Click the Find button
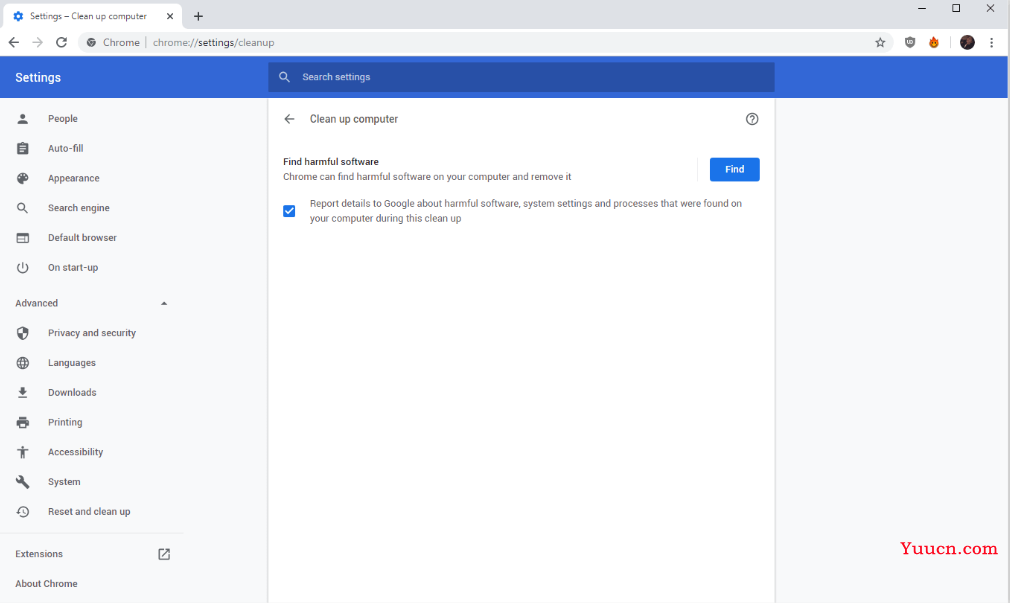 coord(734,169)
